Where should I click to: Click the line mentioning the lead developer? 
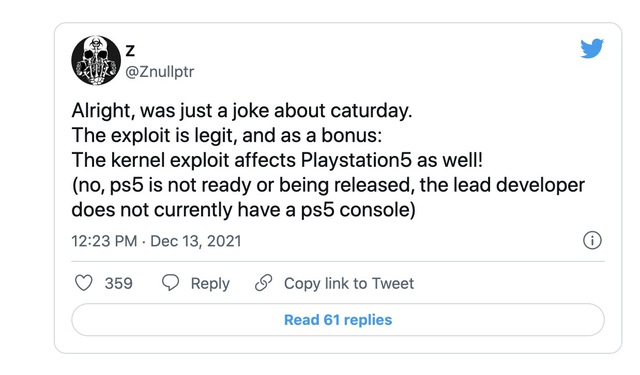click(328, 185)
